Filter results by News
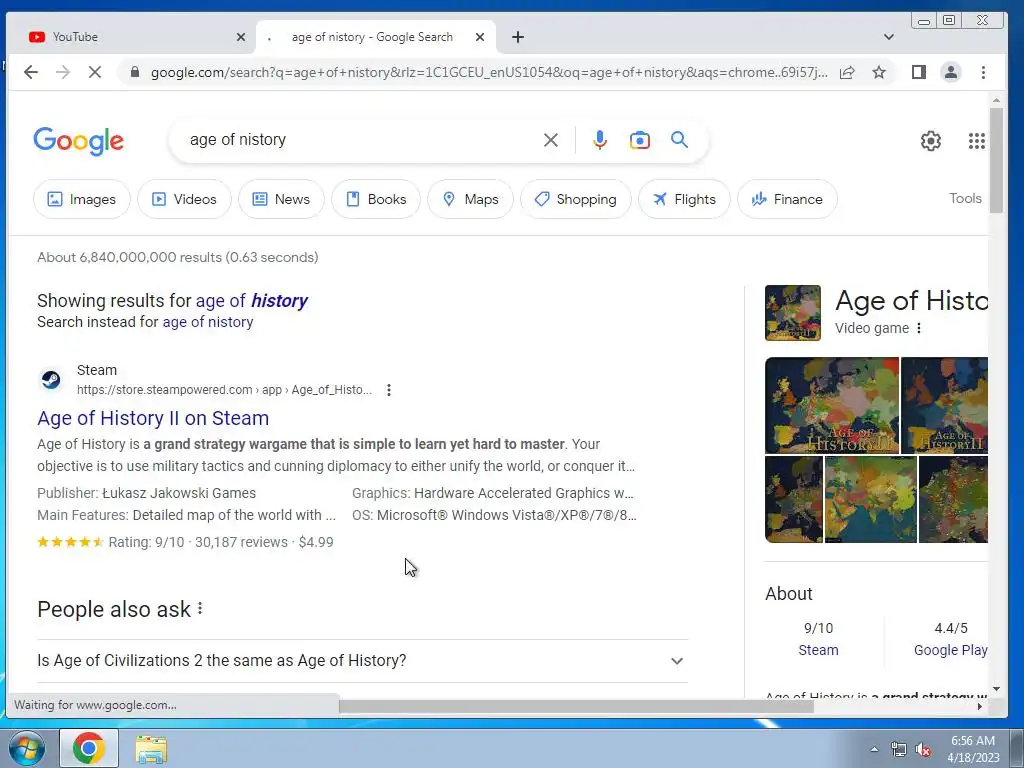The height and width of the screenshot is (768, 1024). [x=281, y=199]
